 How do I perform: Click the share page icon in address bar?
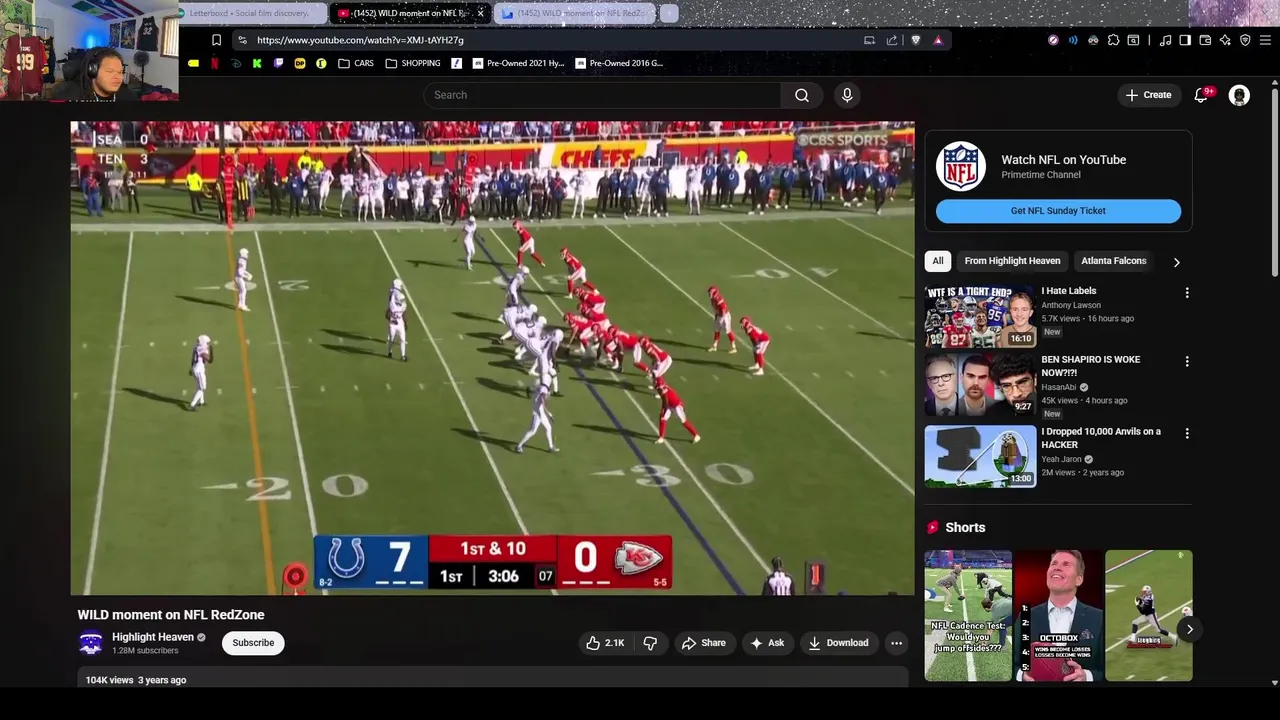point(892,40)
